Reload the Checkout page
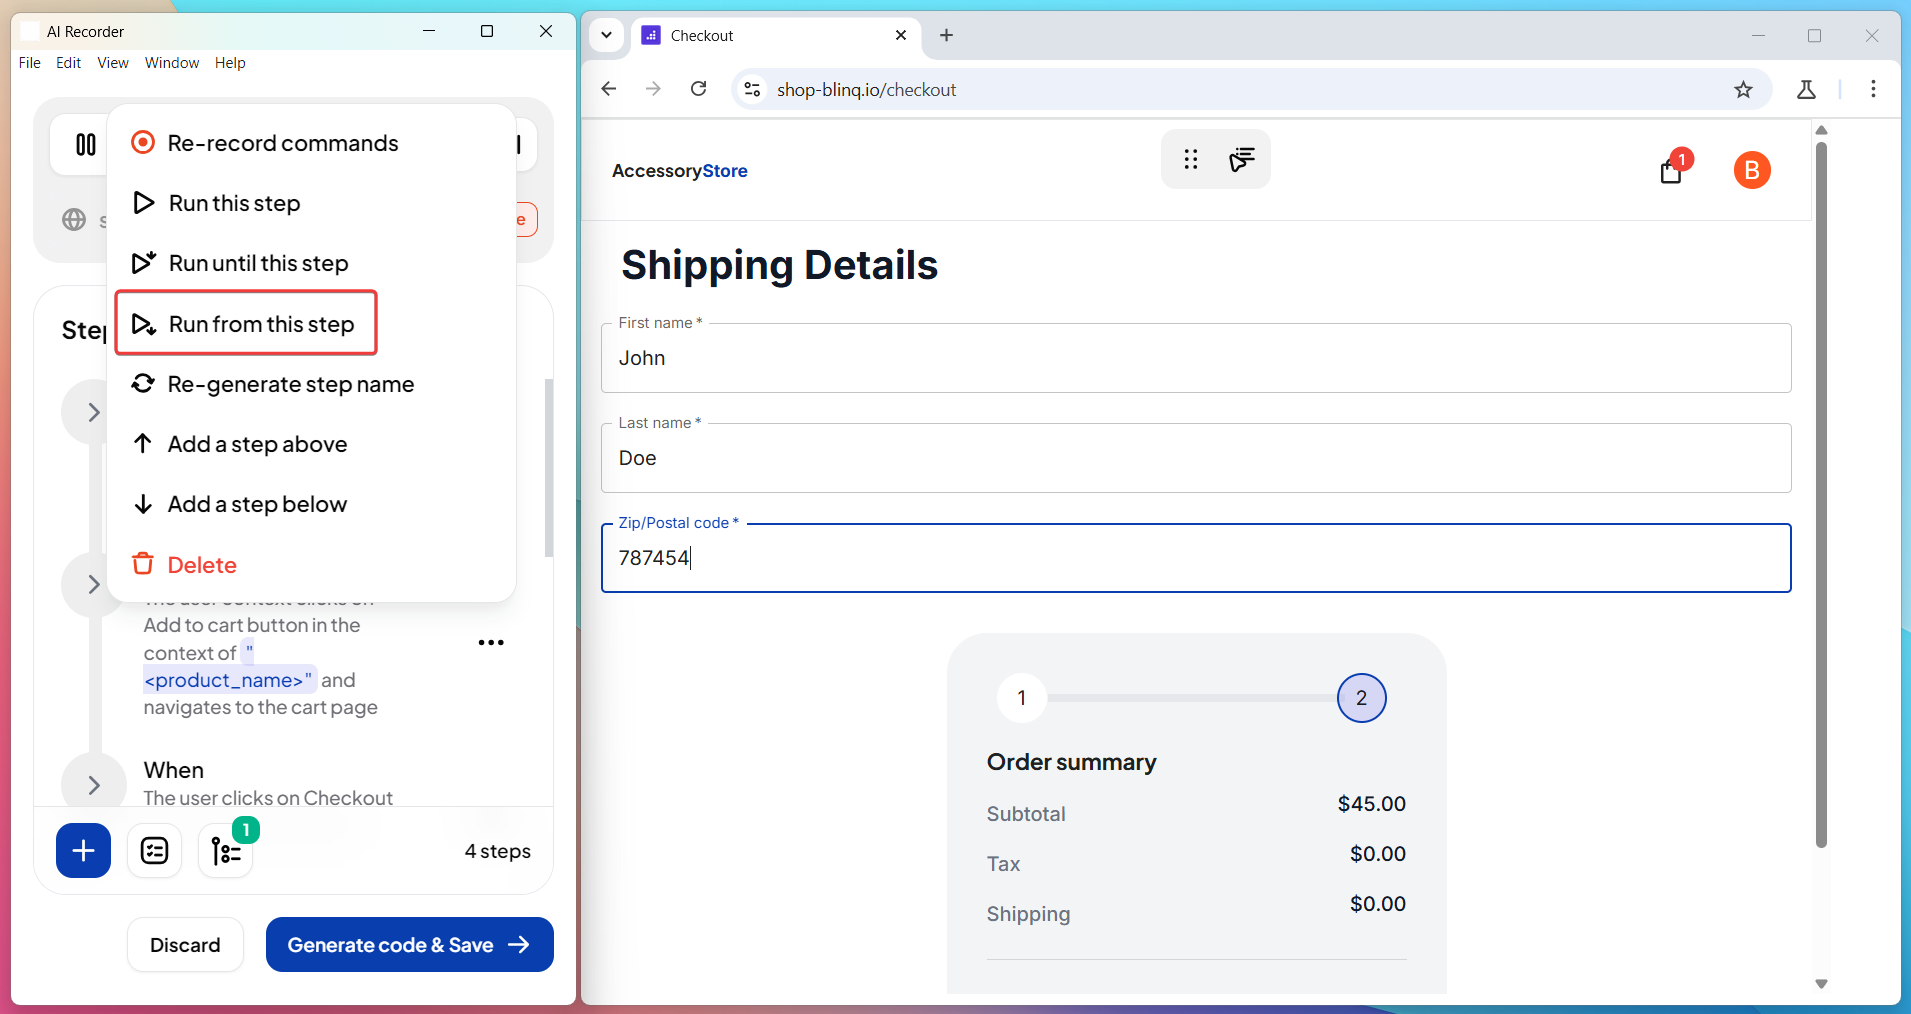 pos(699,90)
